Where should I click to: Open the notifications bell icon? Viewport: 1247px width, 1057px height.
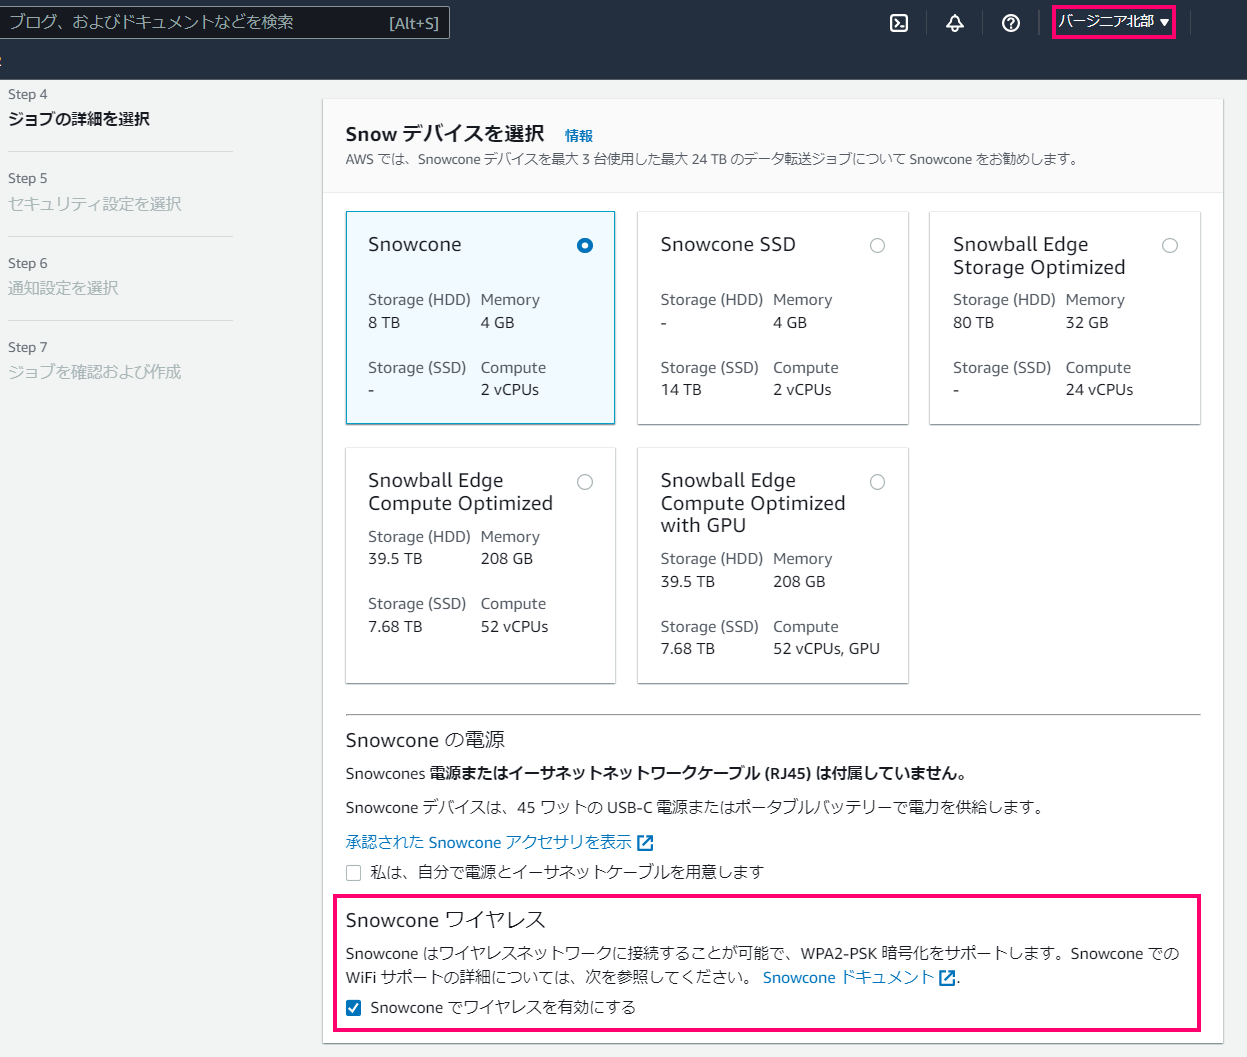(x=955, y=23)
